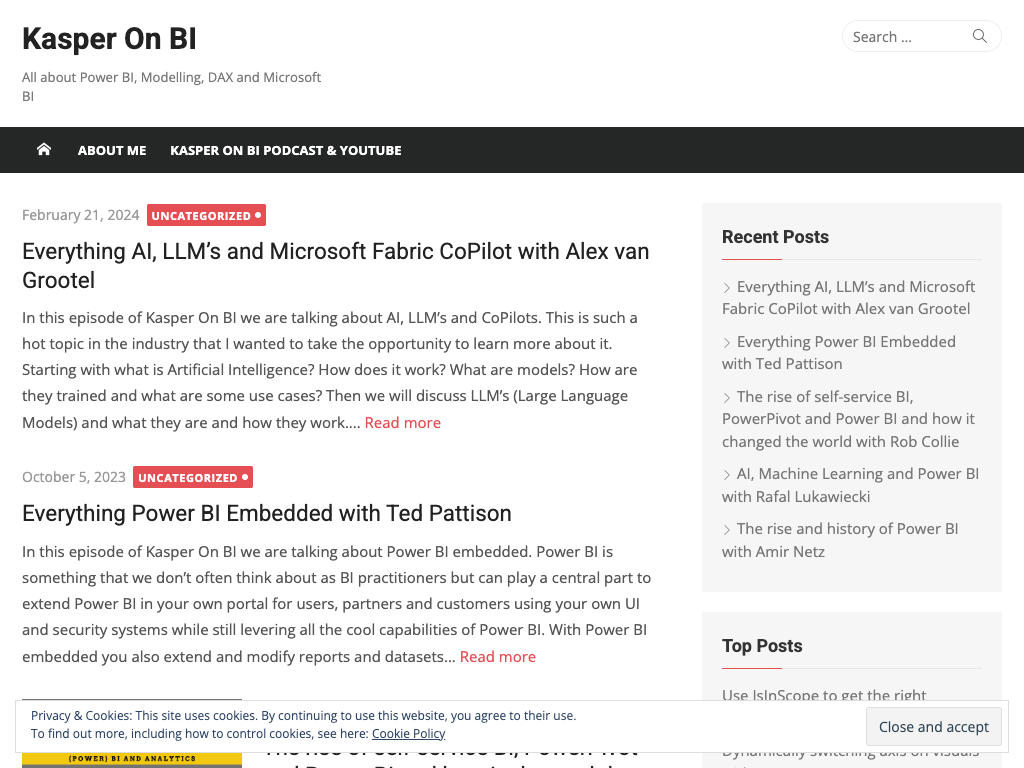The height and width of the screenshot is (768, 1024).
Task: Click the search magnifier icon
Action: pyautogui.click(x=980, y=37)
